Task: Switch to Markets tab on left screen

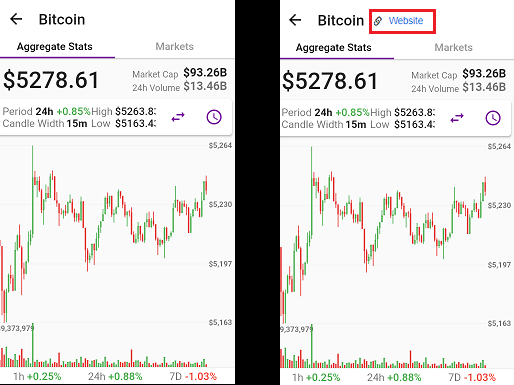Action: pos(175,46)
